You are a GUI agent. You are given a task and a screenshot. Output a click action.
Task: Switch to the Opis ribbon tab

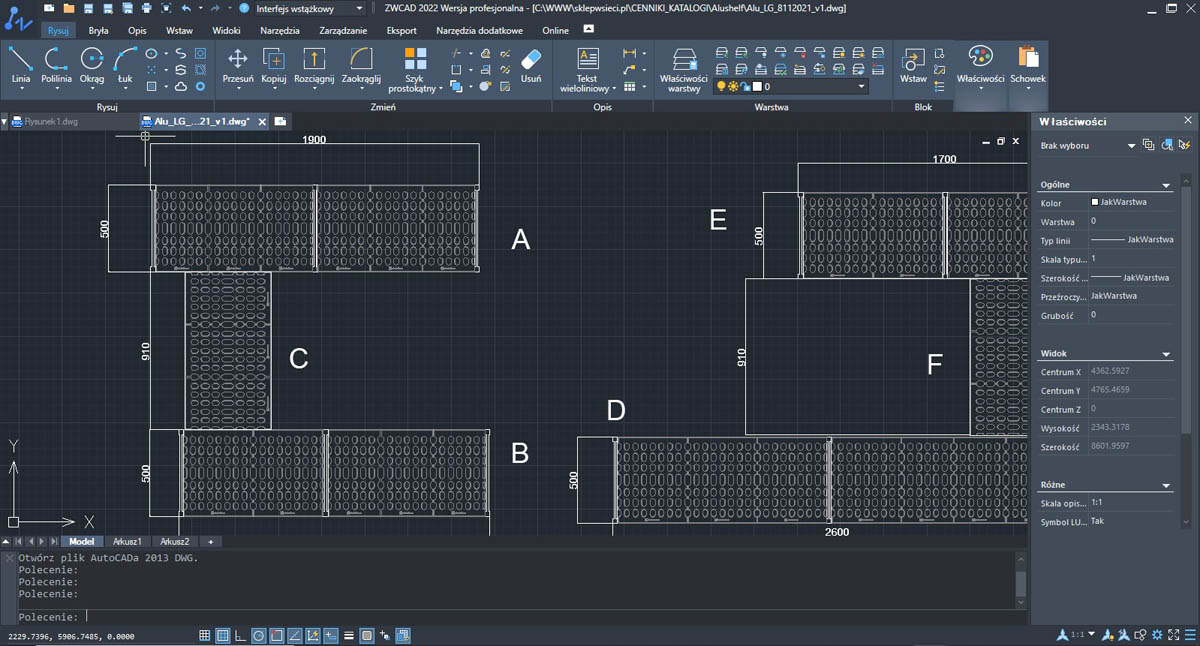click(137, 31)
